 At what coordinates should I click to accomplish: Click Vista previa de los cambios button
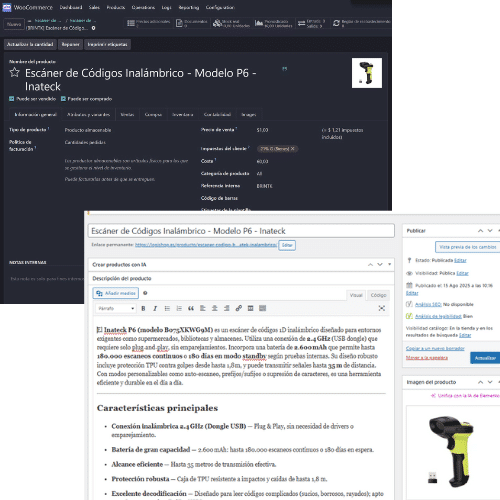(467, 247)
